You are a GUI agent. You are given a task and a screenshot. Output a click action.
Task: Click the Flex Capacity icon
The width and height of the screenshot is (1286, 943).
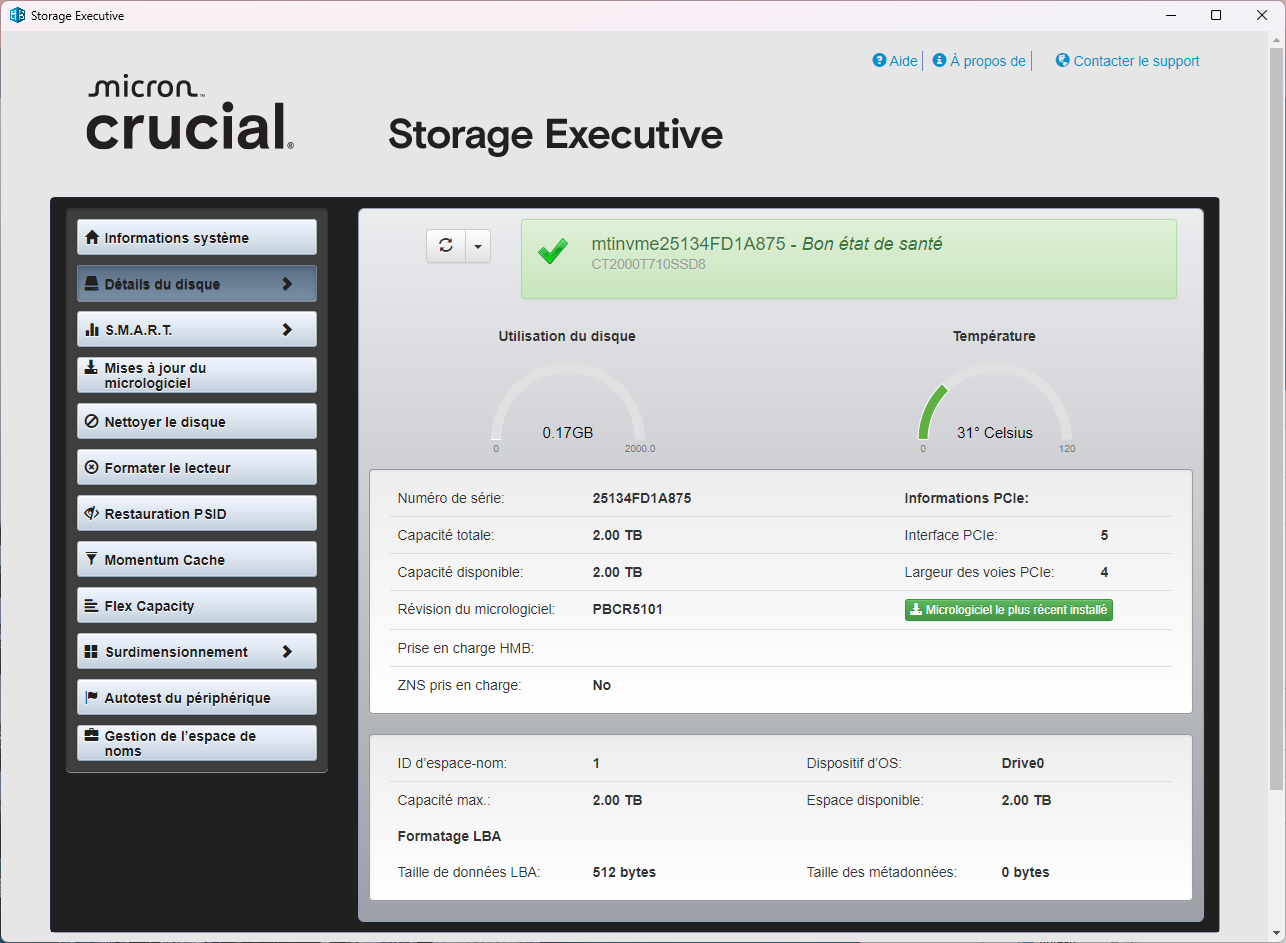[x=90, y=605]
